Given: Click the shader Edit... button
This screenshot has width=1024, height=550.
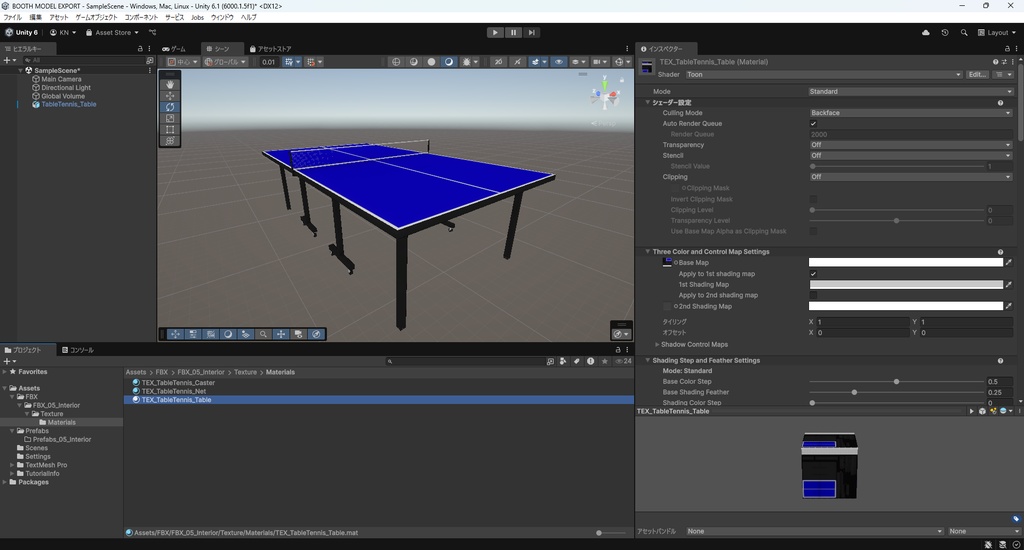Looking at the screenshot, I should [x=977, y=74].
